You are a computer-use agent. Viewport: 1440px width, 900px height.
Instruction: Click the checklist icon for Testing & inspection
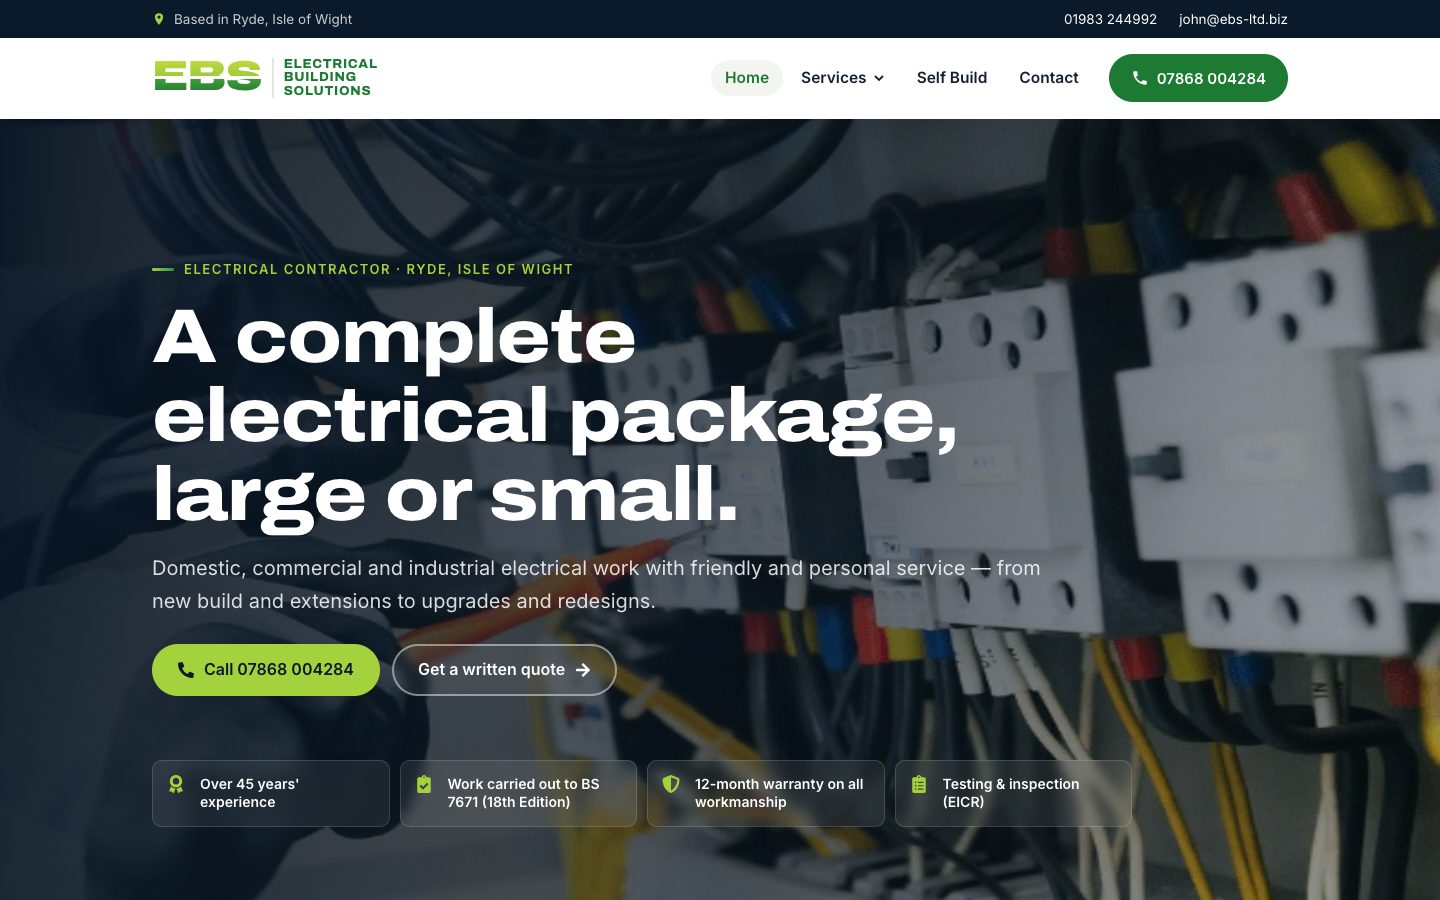919,785
